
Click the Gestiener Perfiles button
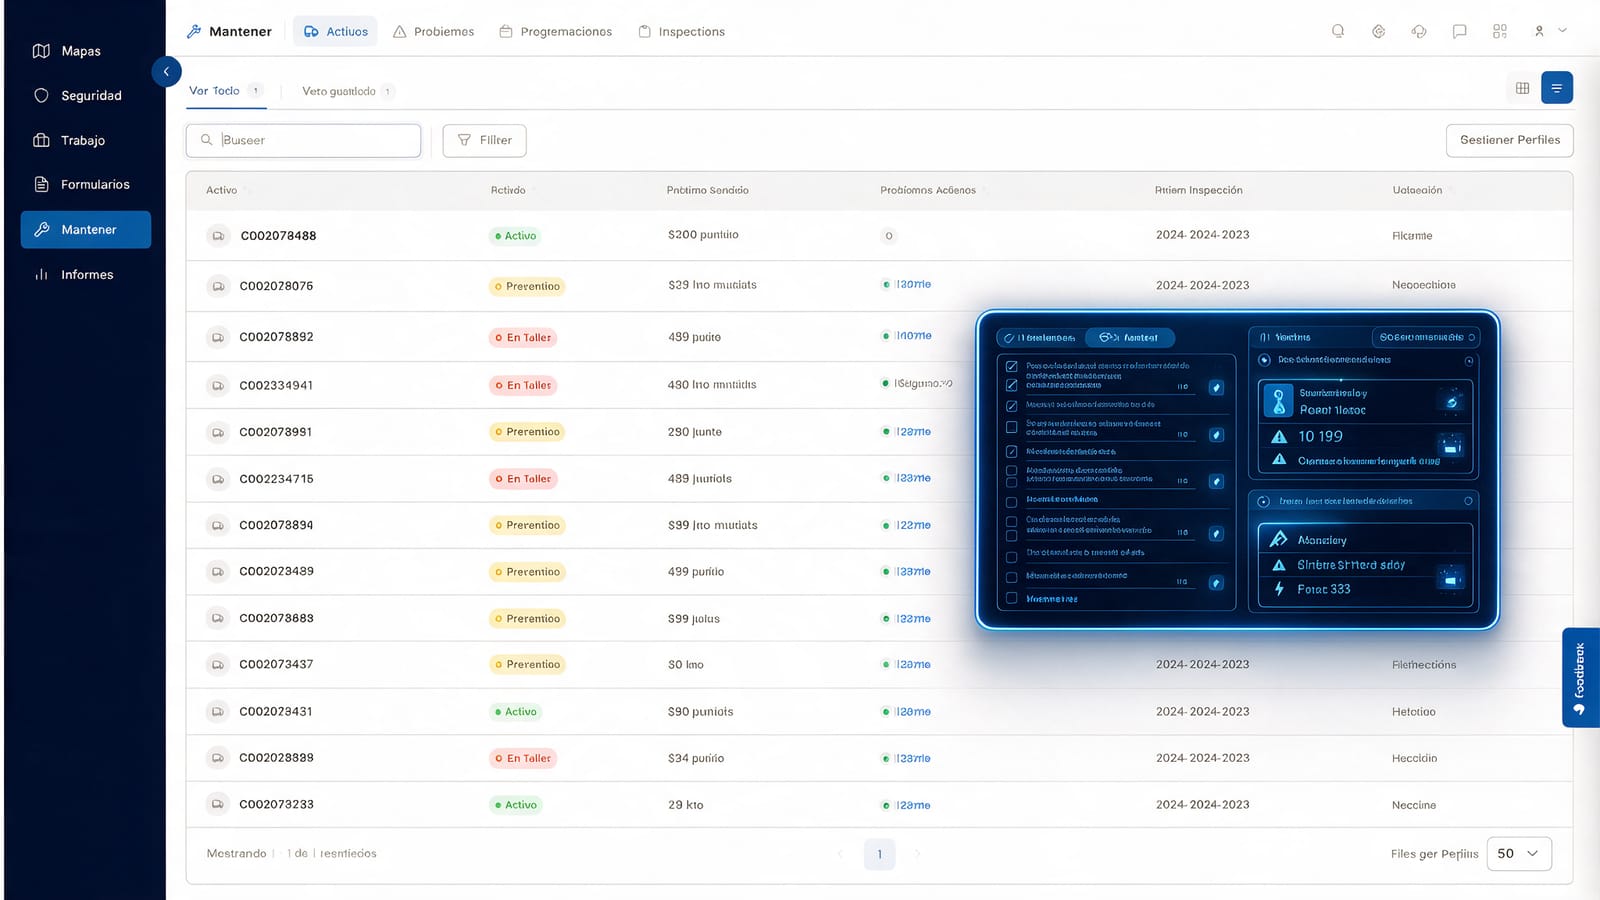pos(1510,140)
